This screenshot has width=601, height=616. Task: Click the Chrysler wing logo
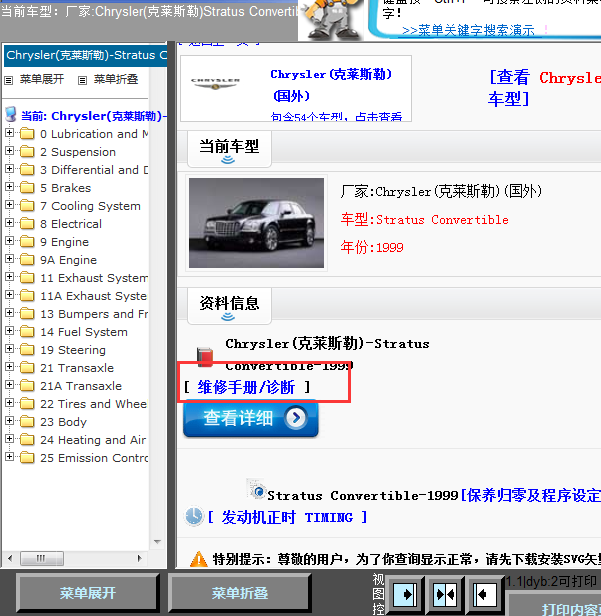pos(215,83)
